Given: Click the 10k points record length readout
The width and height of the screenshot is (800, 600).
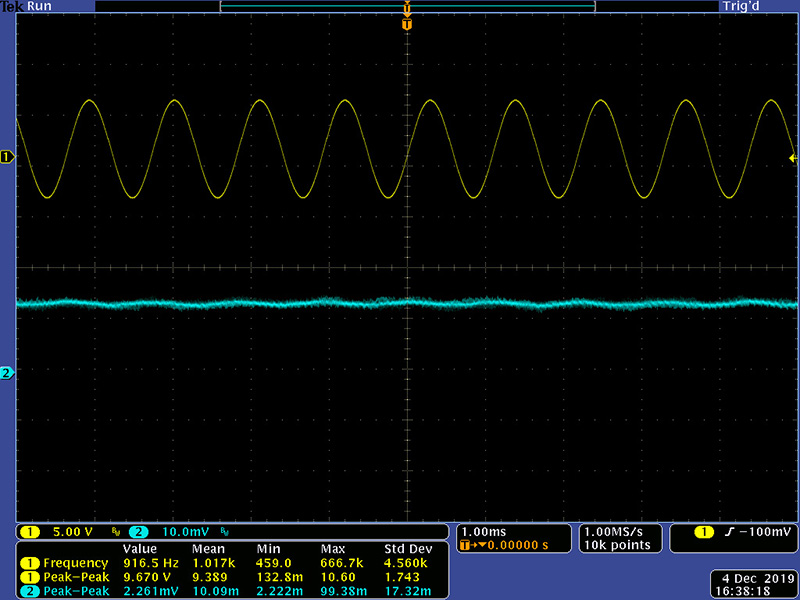Looking at the screenshot, I should pos(617,545).
